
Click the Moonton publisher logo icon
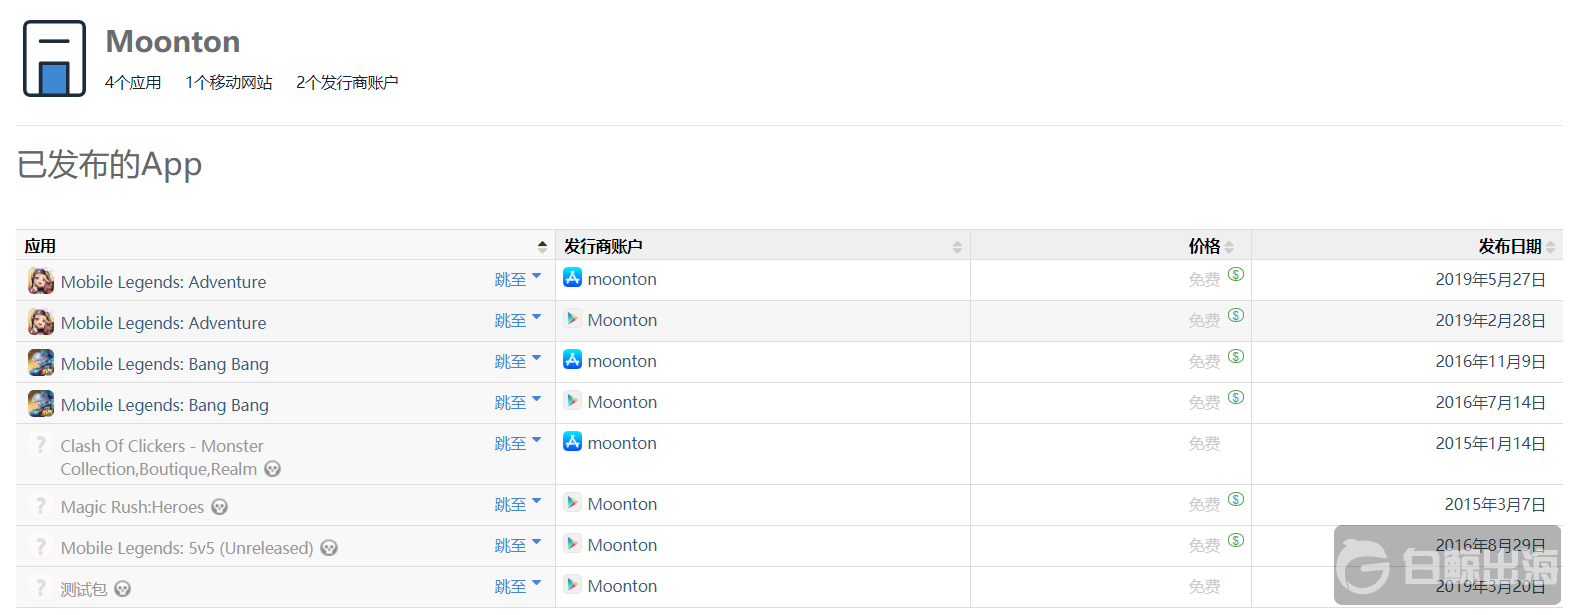tap(54, 59)
